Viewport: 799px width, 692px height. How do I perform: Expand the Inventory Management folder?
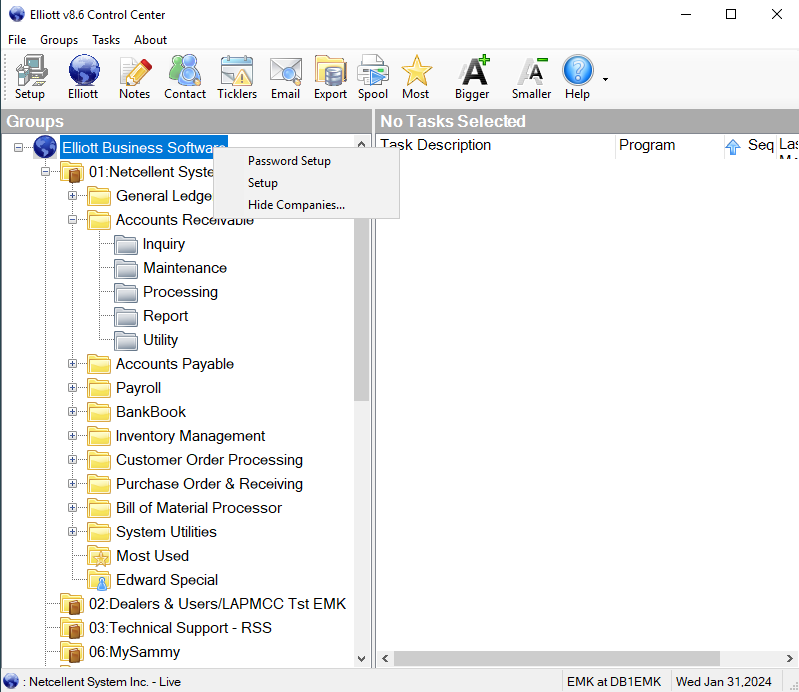pos(72,436)
